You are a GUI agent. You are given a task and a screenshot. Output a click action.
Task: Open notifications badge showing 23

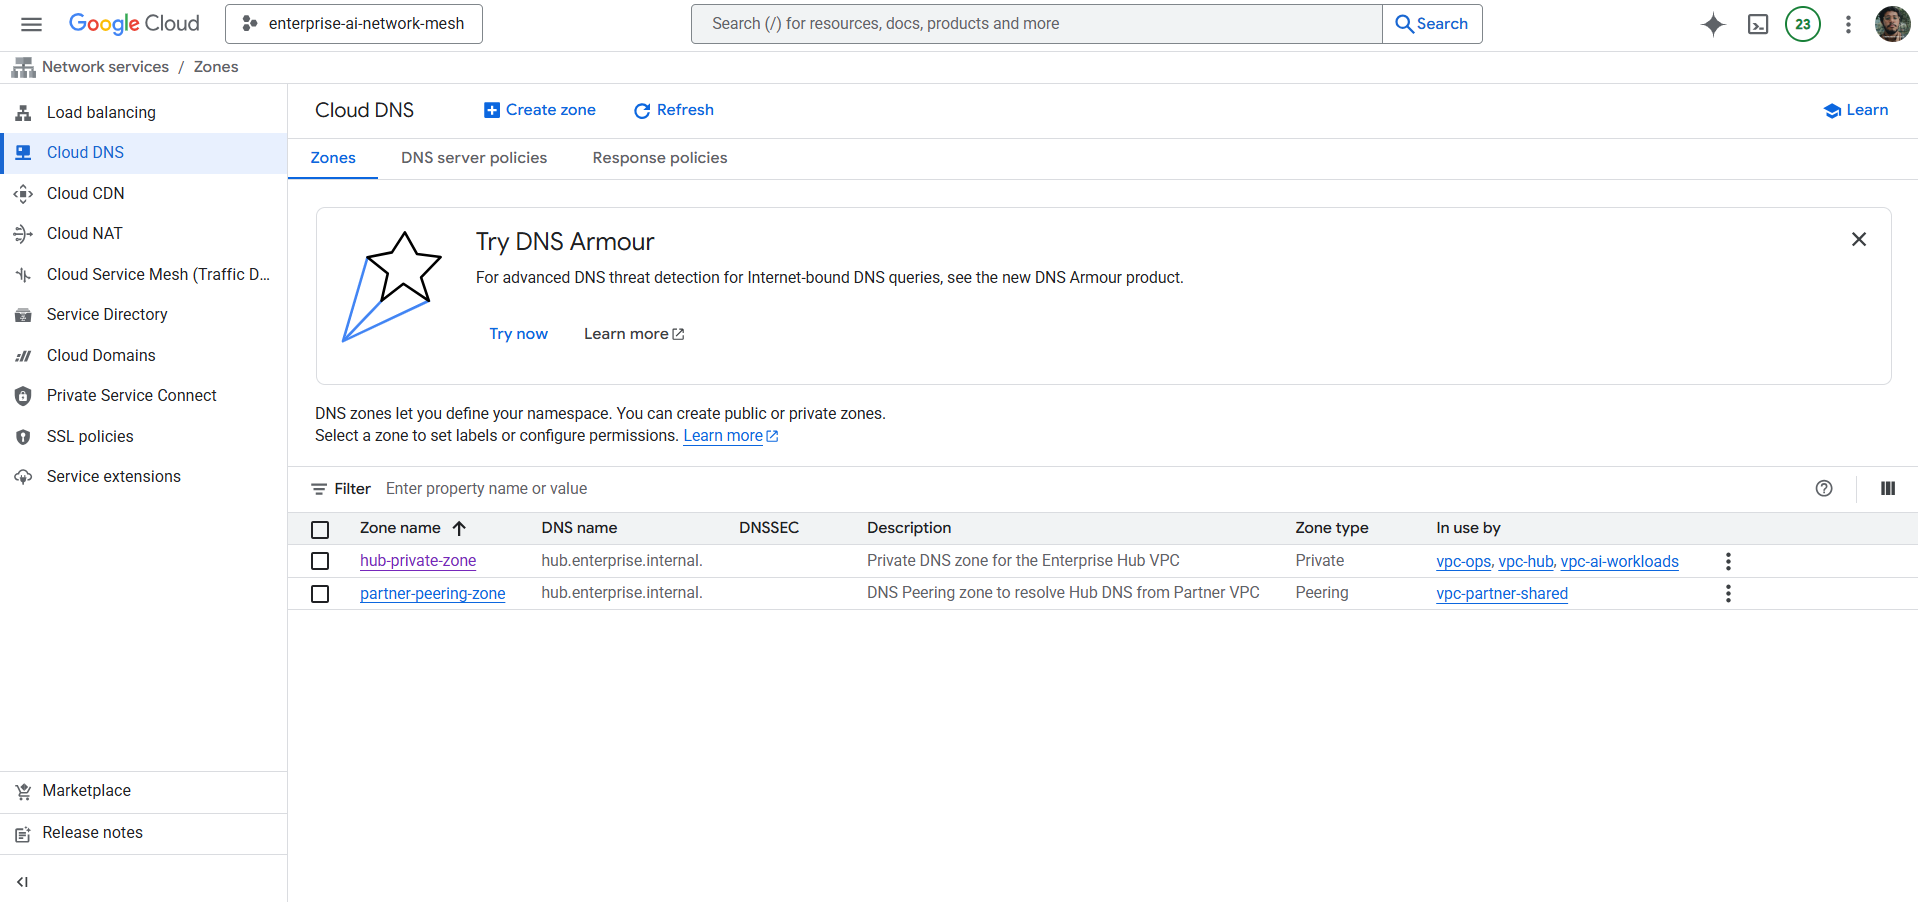point(1803,24)
